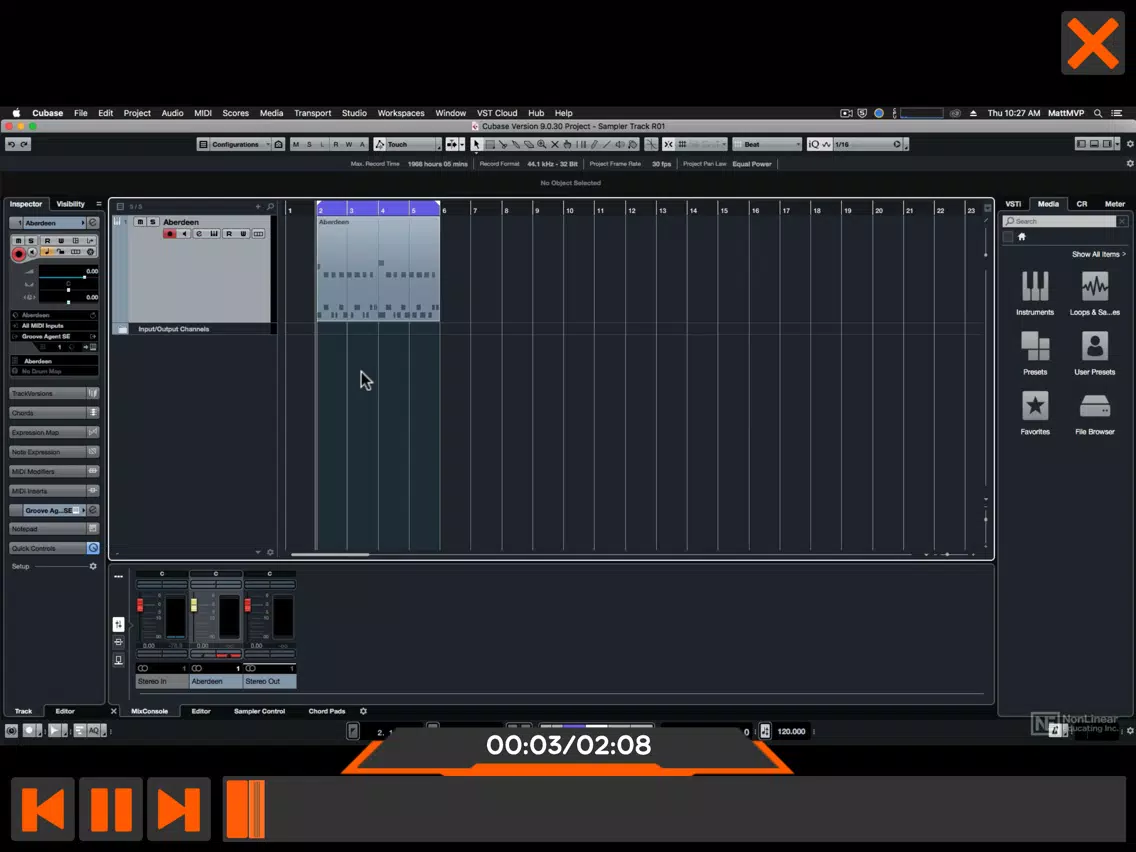
Task: Pause the video playback
Action: 111,809
